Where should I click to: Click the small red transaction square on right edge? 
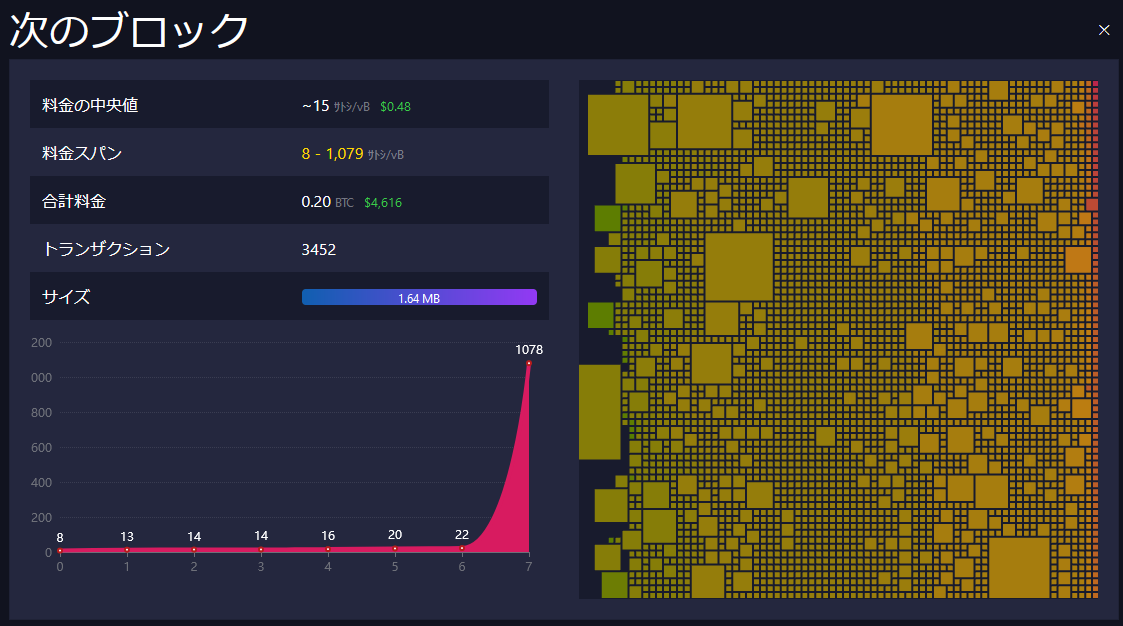click(x=1092, y=204)
